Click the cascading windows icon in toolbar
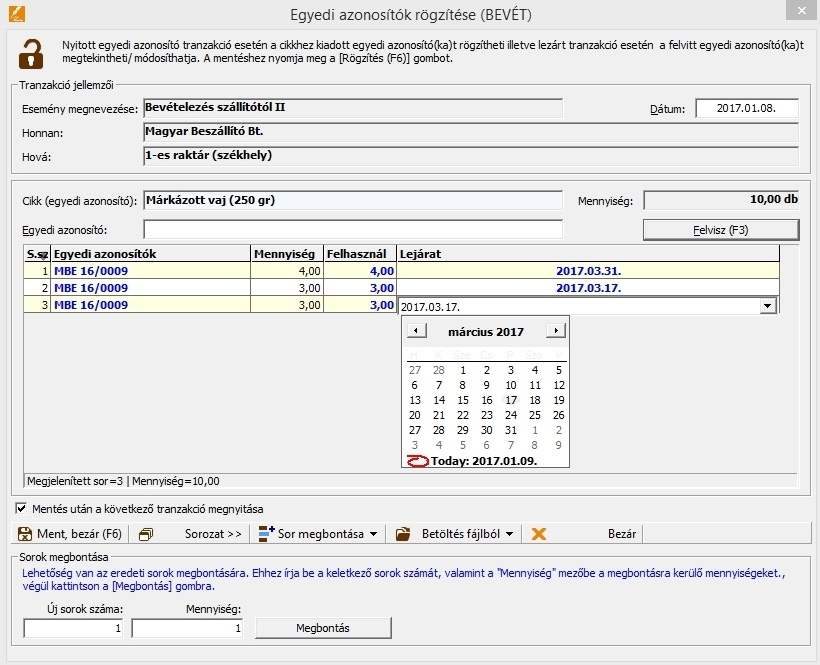The height and width of the screenshot is (665, 820). (146, 534)
